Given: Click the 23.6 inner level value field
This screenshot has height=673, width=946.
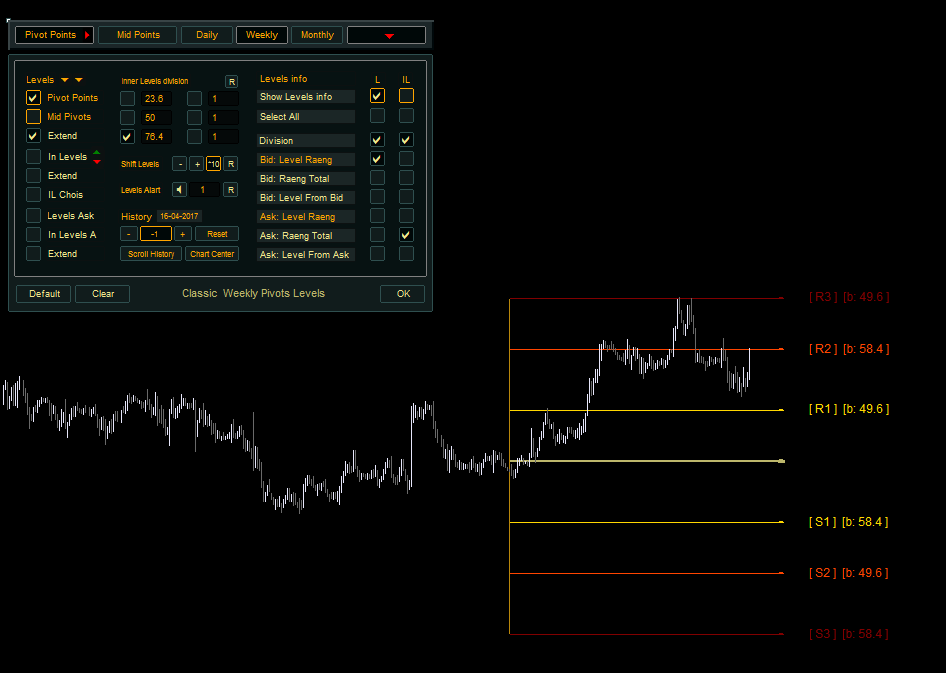Looking at the screenshot, I should 155,99.
